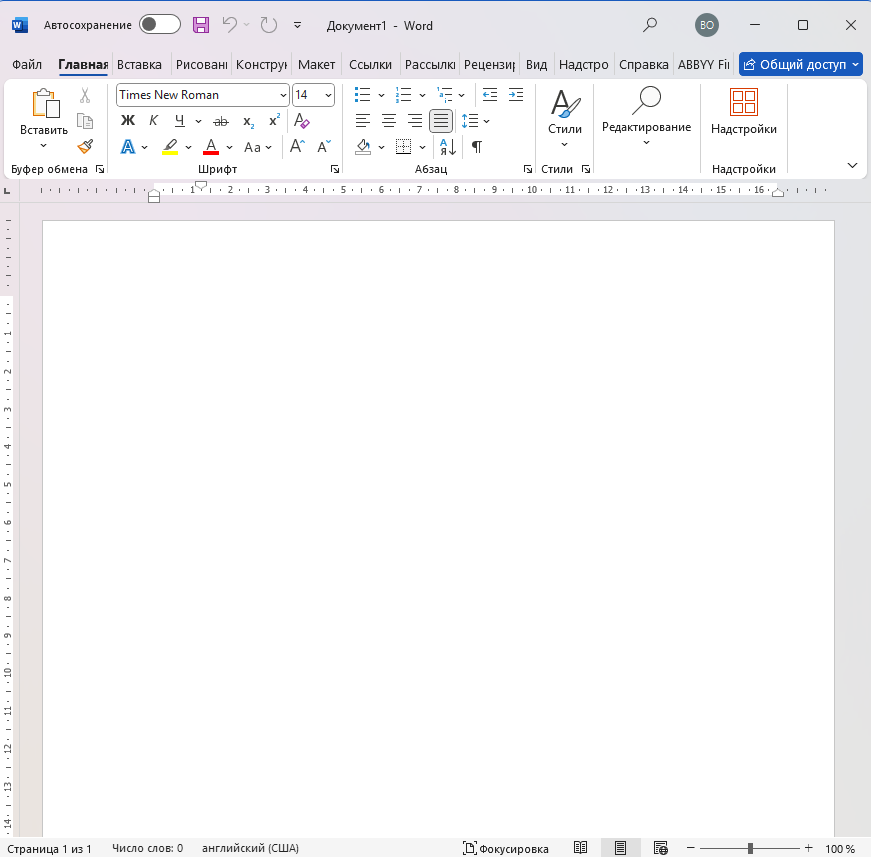Image resolution: width=871 pixels, height=857 pixels.
Task: Center-align the paragraph text
Action: click(x=389, y=121)
